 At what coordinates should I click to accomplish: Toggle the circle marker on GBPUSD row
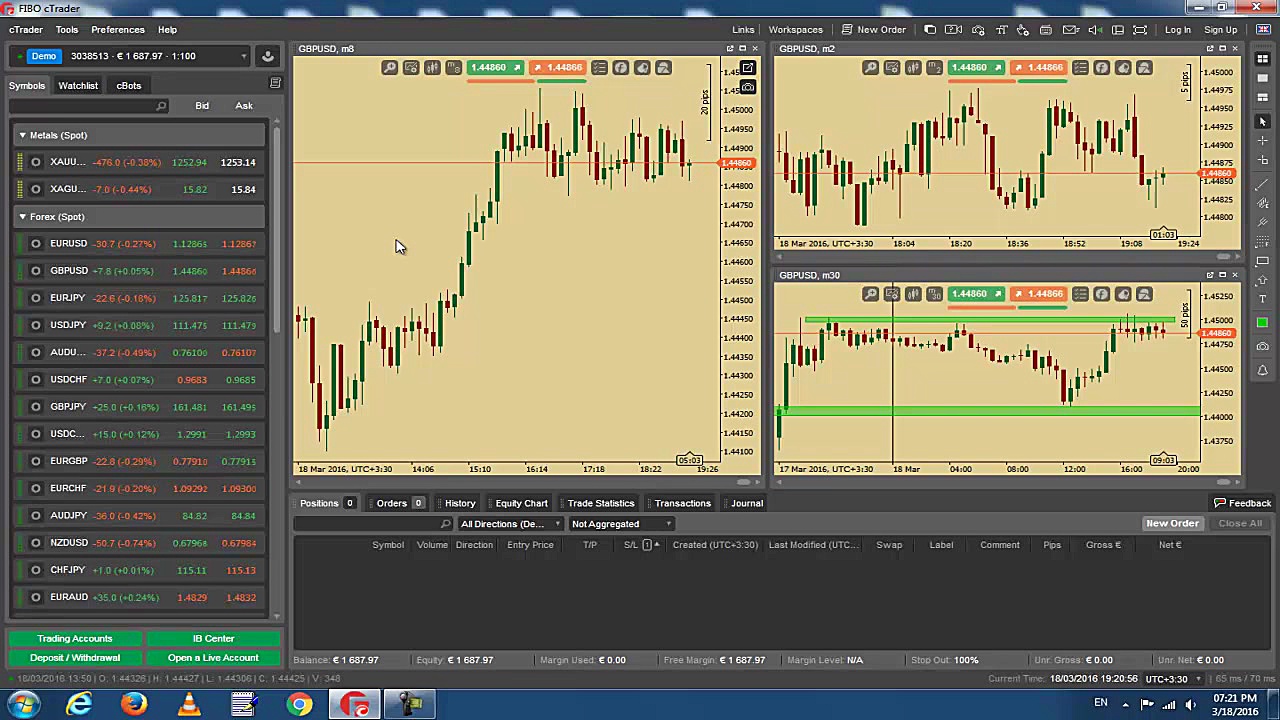click(36, 271)
